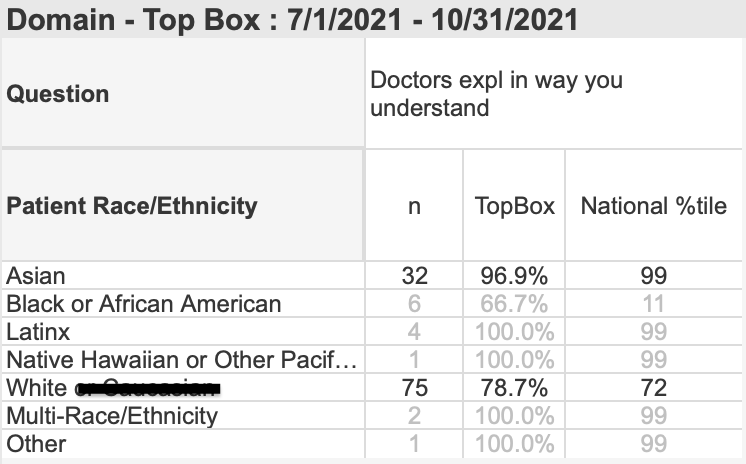Select the Domain - Top Box title
The image size is (746, 464).
(x=292, y=20)
